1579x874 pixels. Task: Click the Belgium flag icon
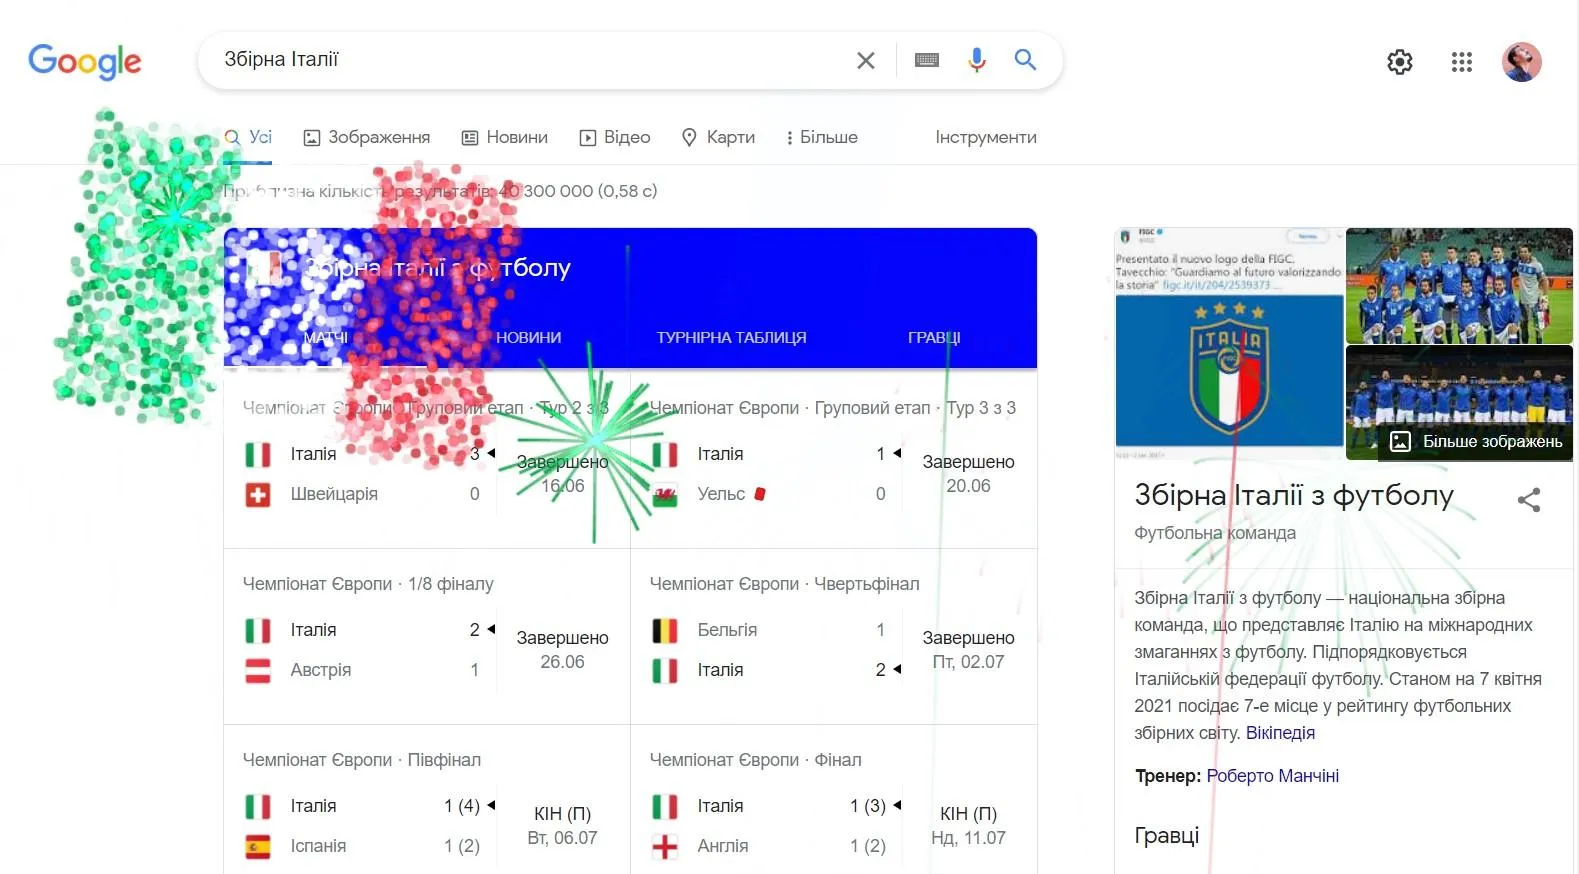tap(665, 630)
